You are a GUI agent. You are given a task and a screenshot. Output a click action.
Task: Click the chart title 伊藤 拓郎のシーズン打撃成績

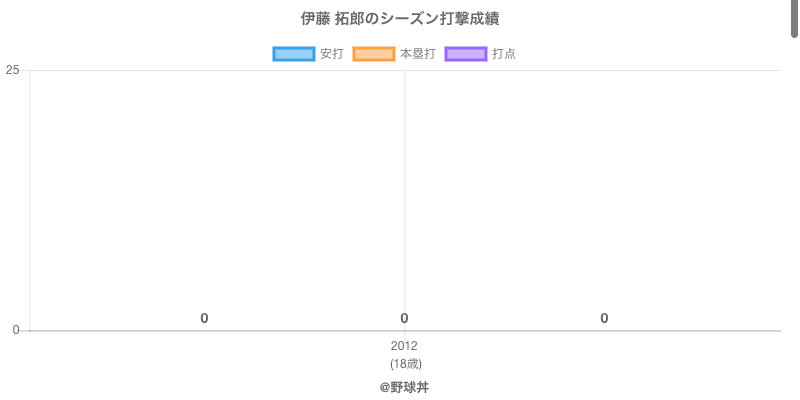[399, 19]
